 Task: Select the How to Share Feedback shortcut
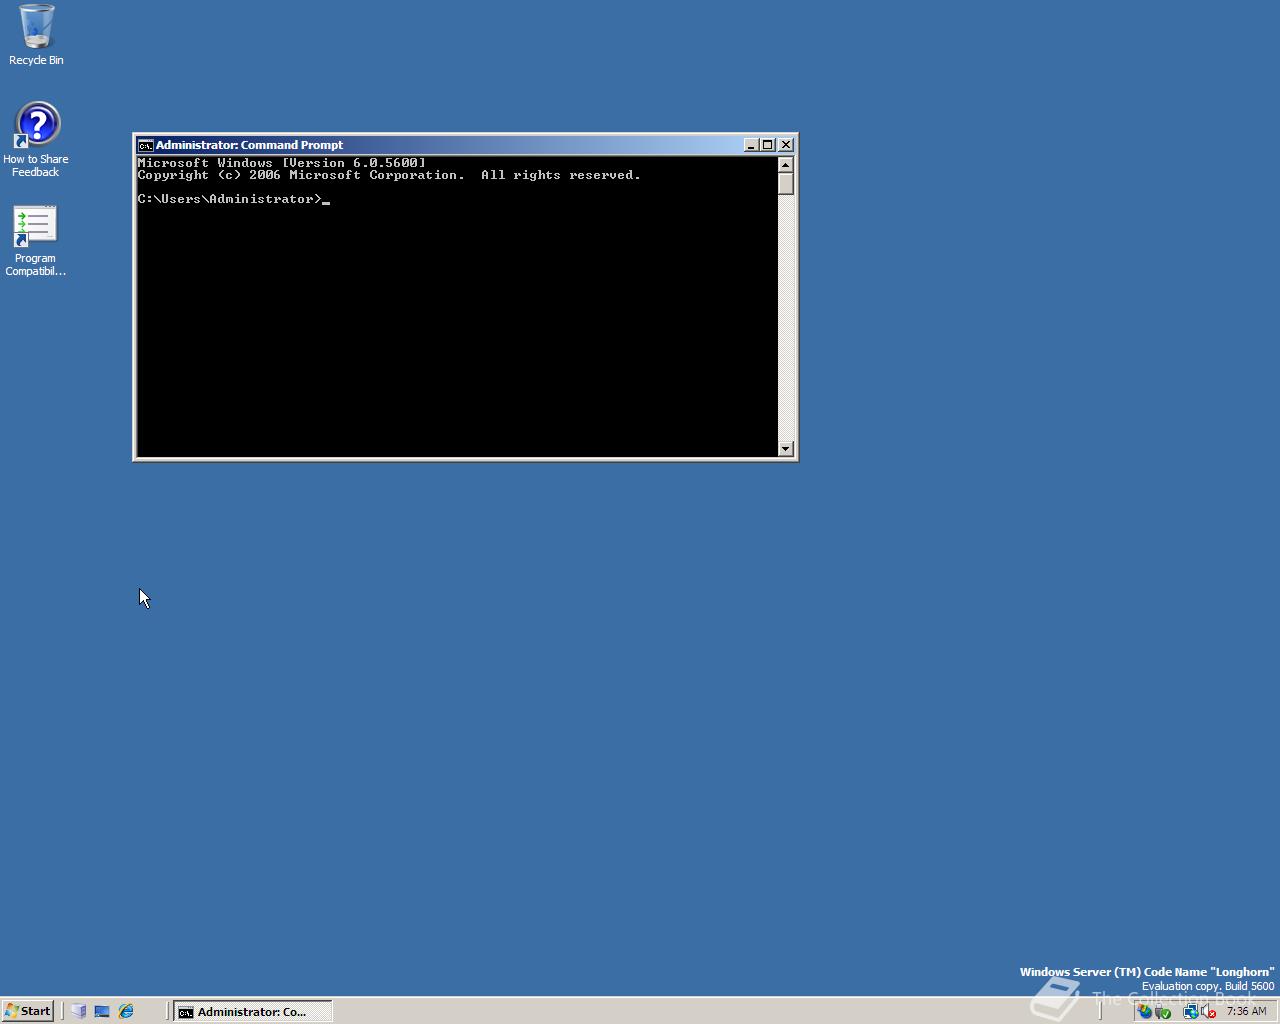(x=36, y=140)
